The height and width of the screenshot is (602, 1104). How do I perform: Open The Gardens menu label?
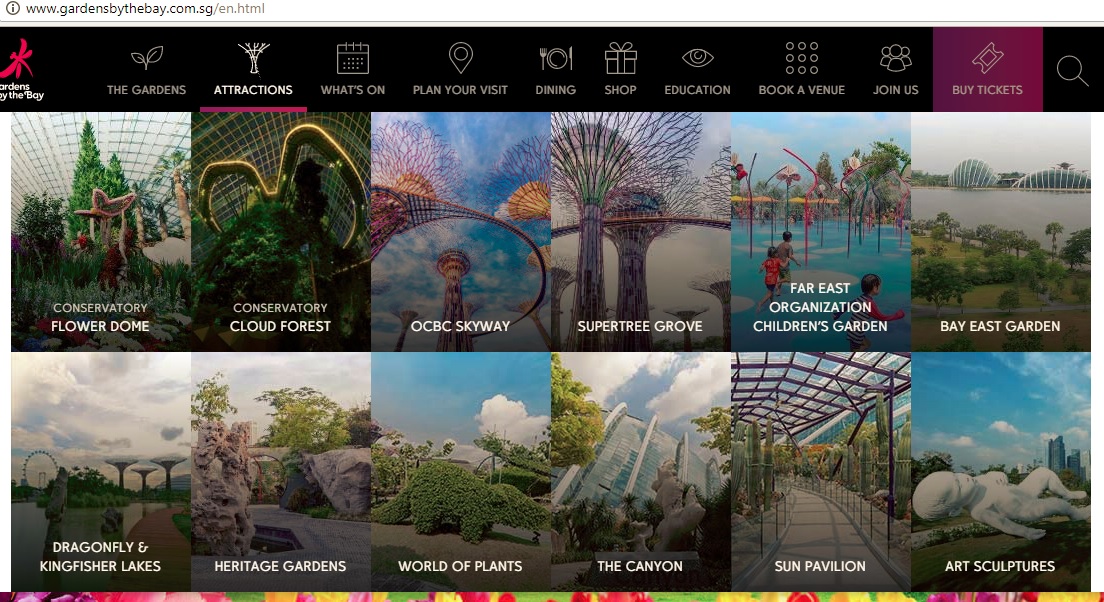[146, 89]
